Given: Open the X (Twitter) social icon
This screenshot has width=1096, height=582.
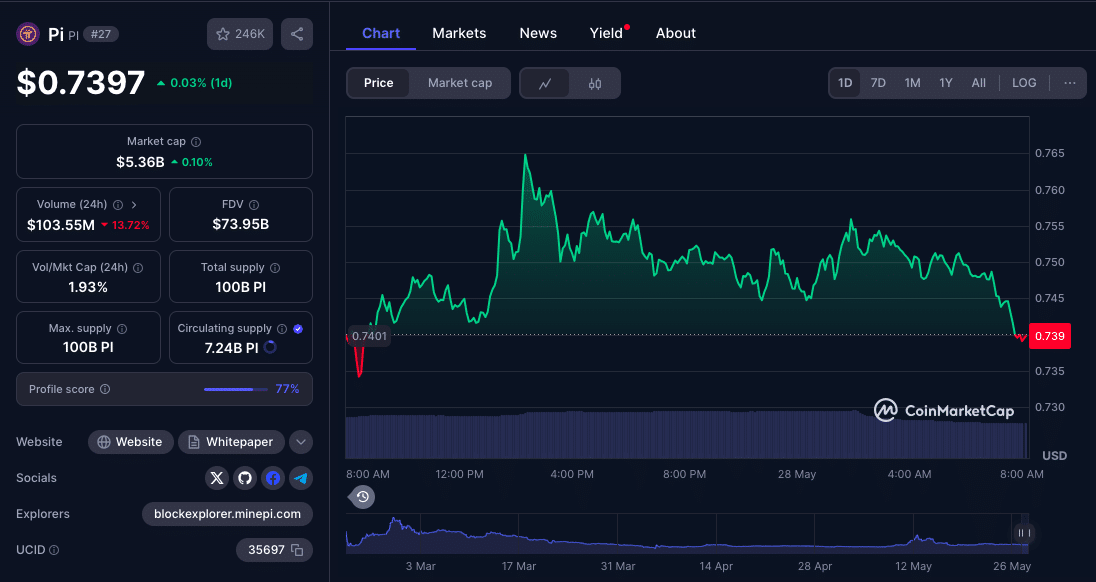Looking at the screenshot, I should (217, 478).
